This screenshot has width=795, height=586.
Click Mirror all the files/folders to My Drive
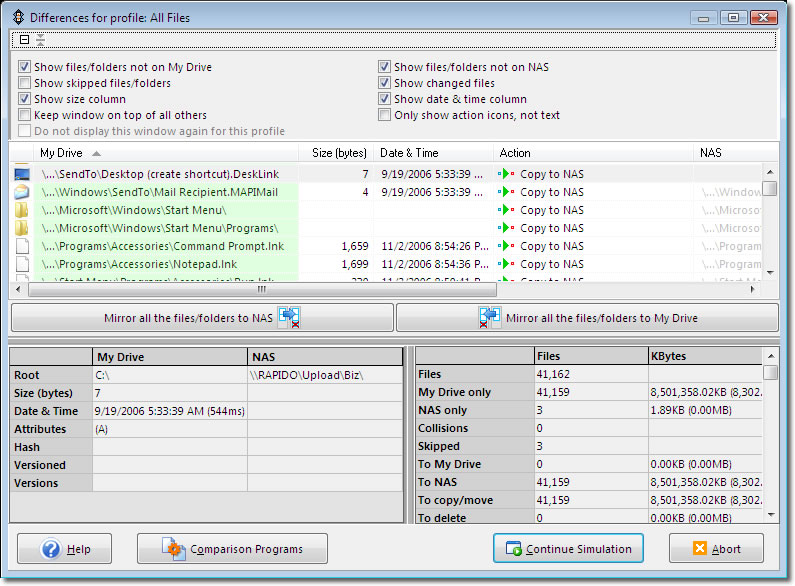pyautogui.click(x=587, y=318)
